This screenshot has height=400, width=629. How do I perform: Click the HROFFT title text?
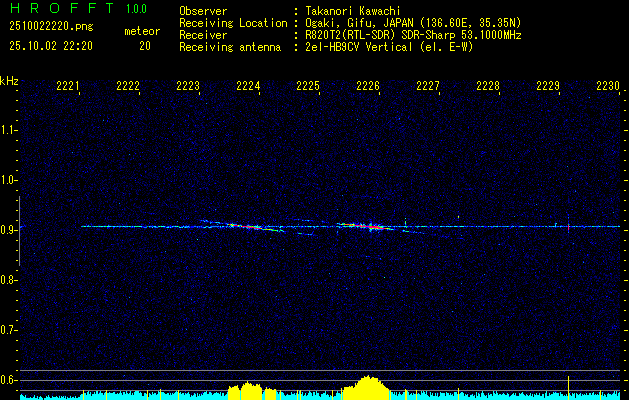pyautogui.click(x=62, y=8)
